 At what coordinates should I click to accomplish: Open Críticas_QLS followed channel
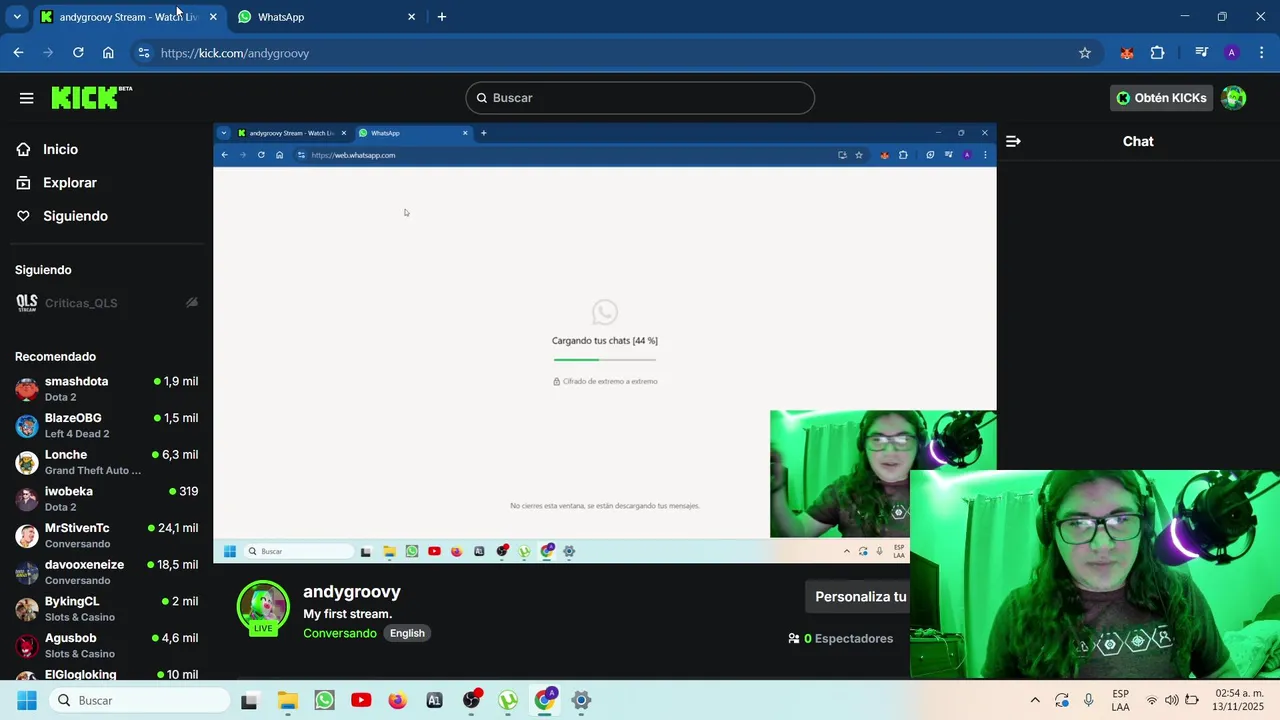(x=106, y=303)
